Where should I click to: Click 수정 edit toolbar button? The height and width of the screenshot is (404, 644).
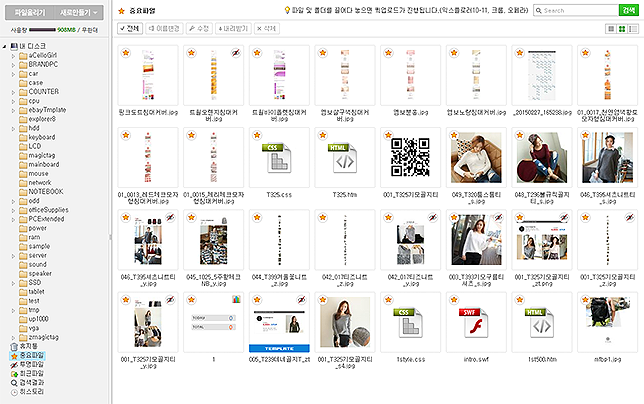point(199,29)
